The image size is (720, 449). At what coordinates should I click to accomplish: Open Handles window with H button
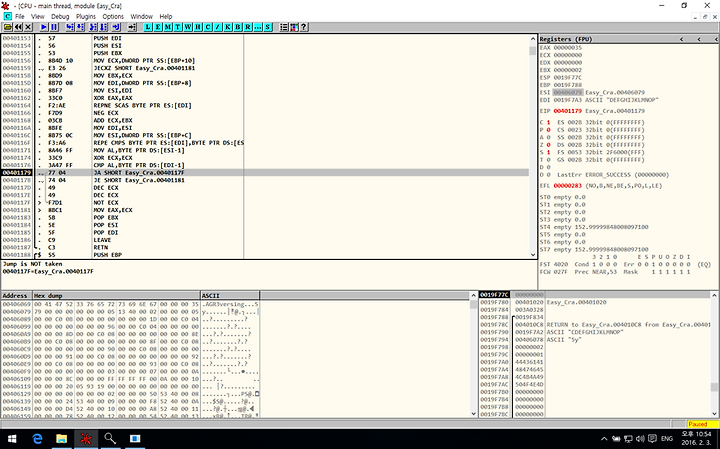click(198, 27)
